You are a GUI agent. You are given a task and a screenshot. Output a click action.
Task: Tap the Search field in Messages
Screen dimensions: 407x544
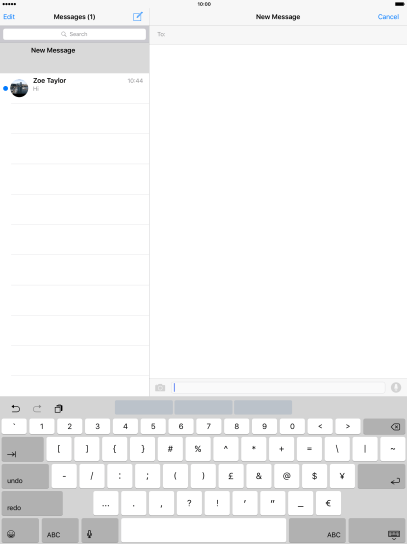pyautogui.click(x=74, y=34)
